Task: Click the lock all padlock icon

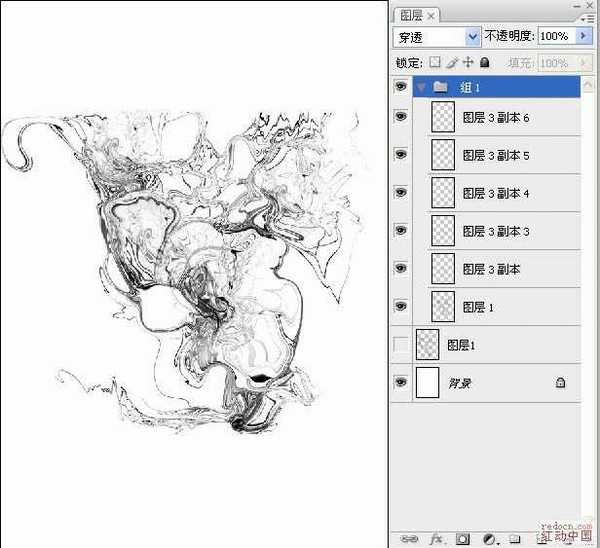Action: point(482,62)
